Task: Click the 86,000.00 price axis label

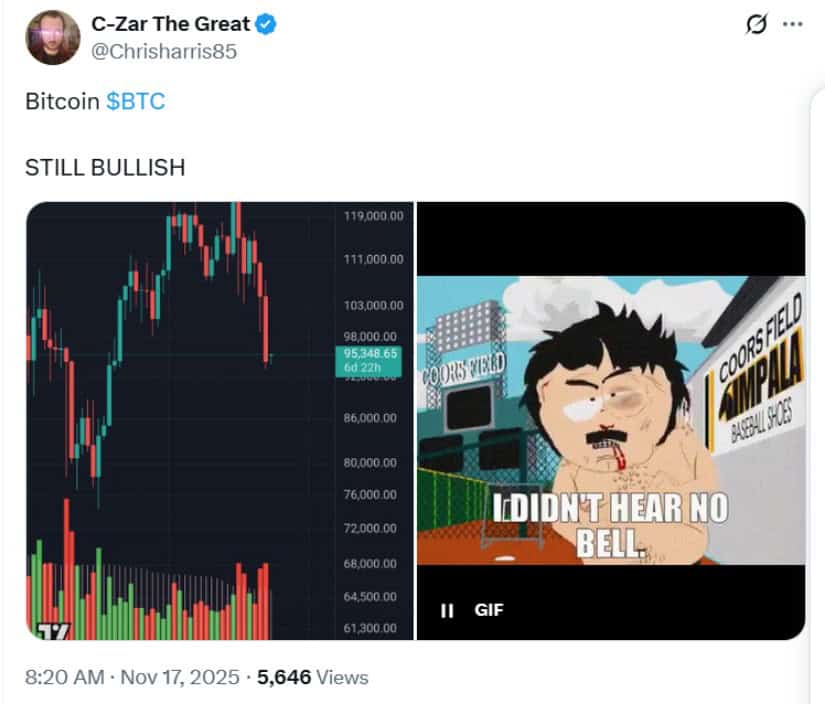Action: (372, 417)
